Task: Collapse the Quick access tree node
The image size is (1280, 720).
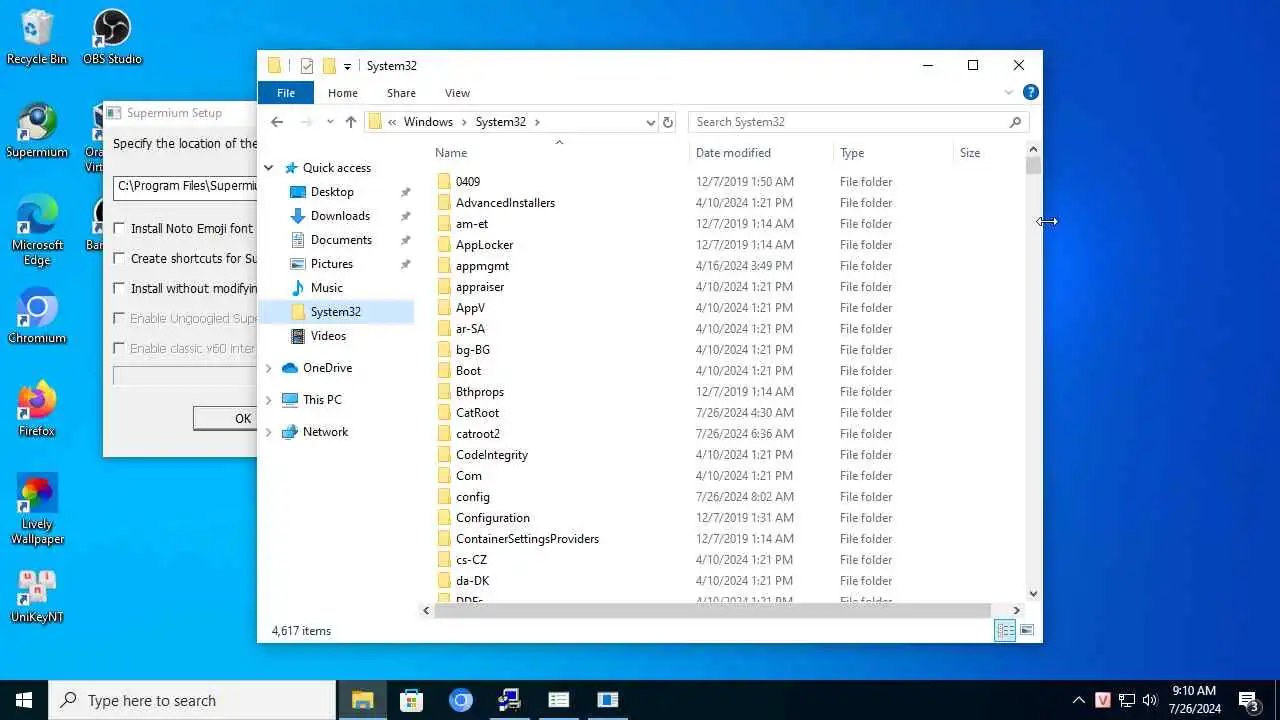Action: pos(268,168)
